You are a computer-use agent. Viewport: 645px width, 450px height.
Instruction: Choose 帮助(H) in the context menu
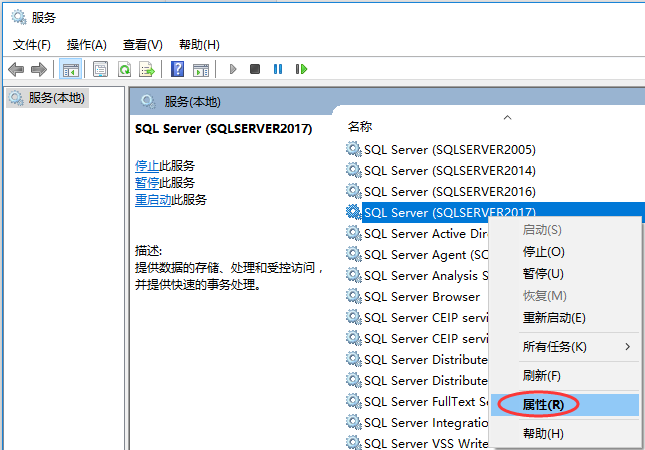(x=565, y=434)
